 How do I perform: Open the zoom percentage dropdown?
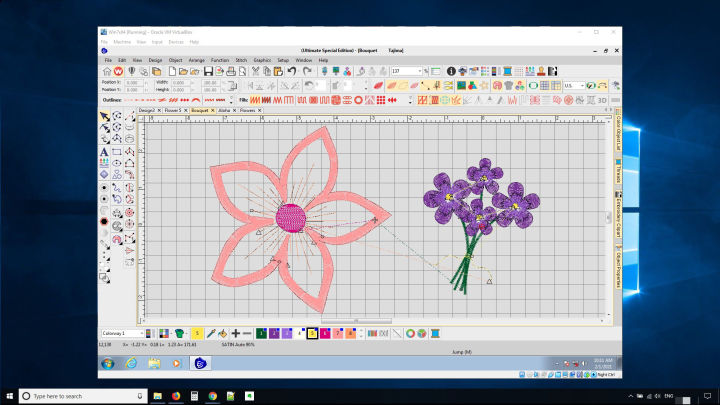coord(419,71)
